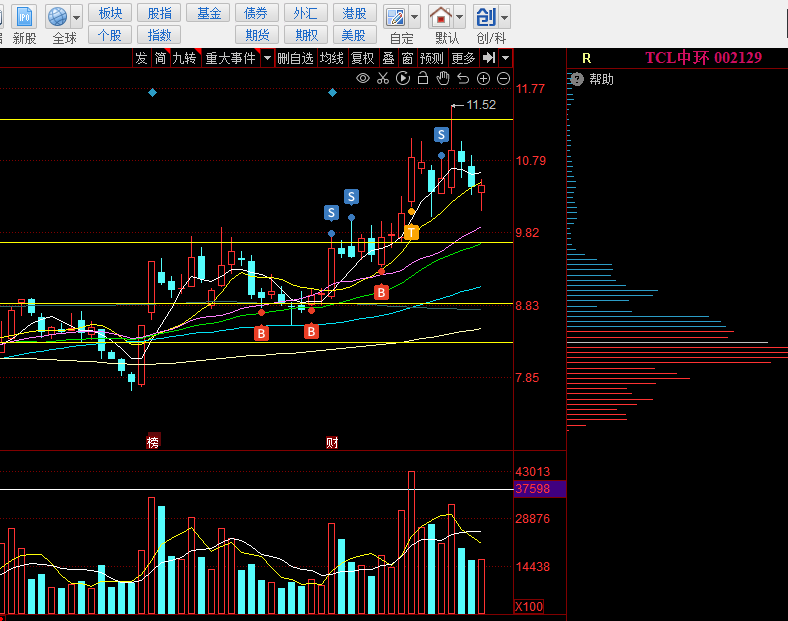Viewport: 788px width, 621px height.
Task: Click the undo arrow icon
Action: pos(463,78)
